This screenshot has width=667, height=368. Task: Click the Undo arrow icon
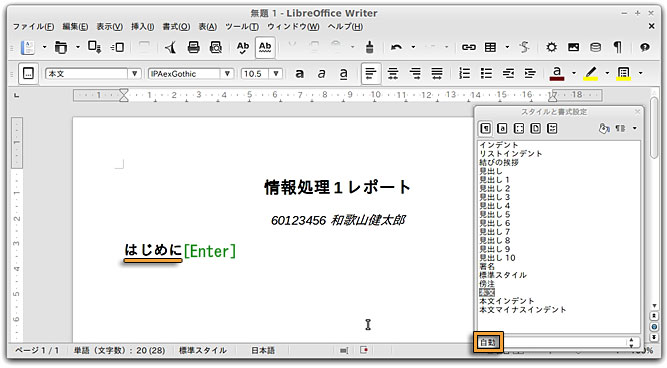click(x=396, y=47)
